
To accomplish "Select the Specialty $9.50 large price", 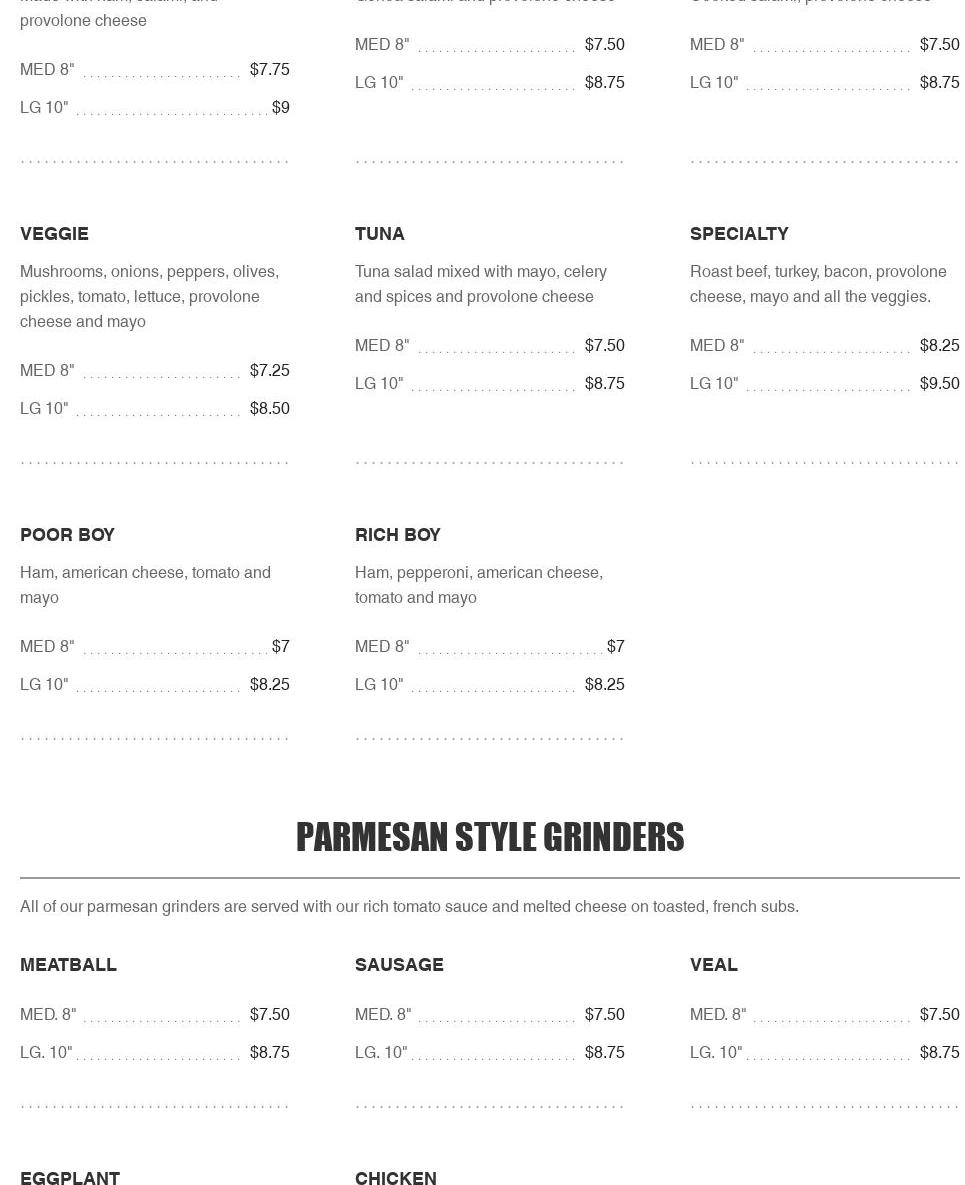I will click(939, 383).
